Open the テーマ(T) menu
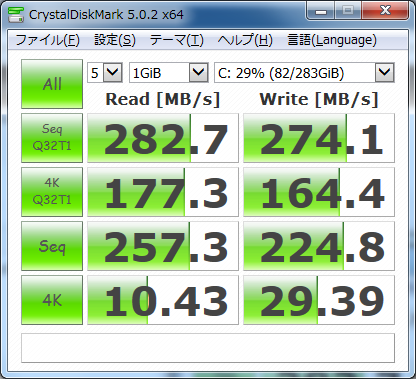The width and height of the screenshot is (416, 379). (176, 40)
